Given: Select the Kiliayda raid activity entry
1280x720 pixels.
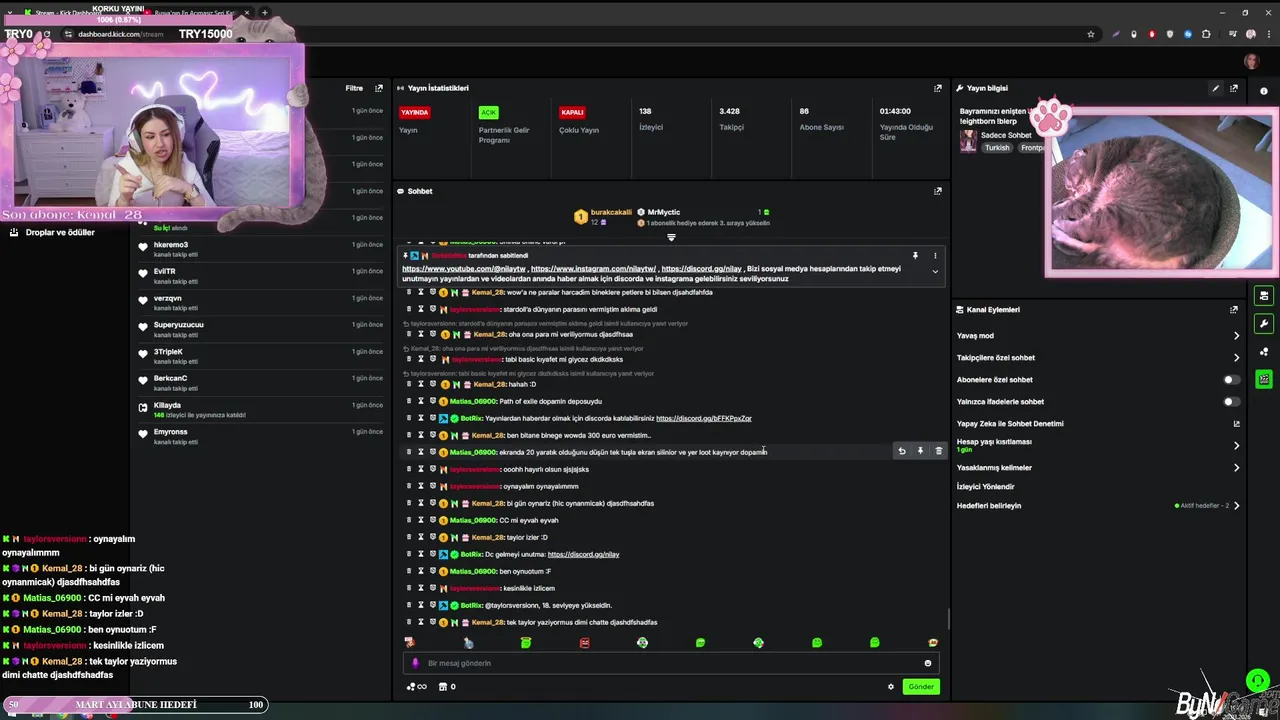Looking at the screenshot, I should [262, 409].
